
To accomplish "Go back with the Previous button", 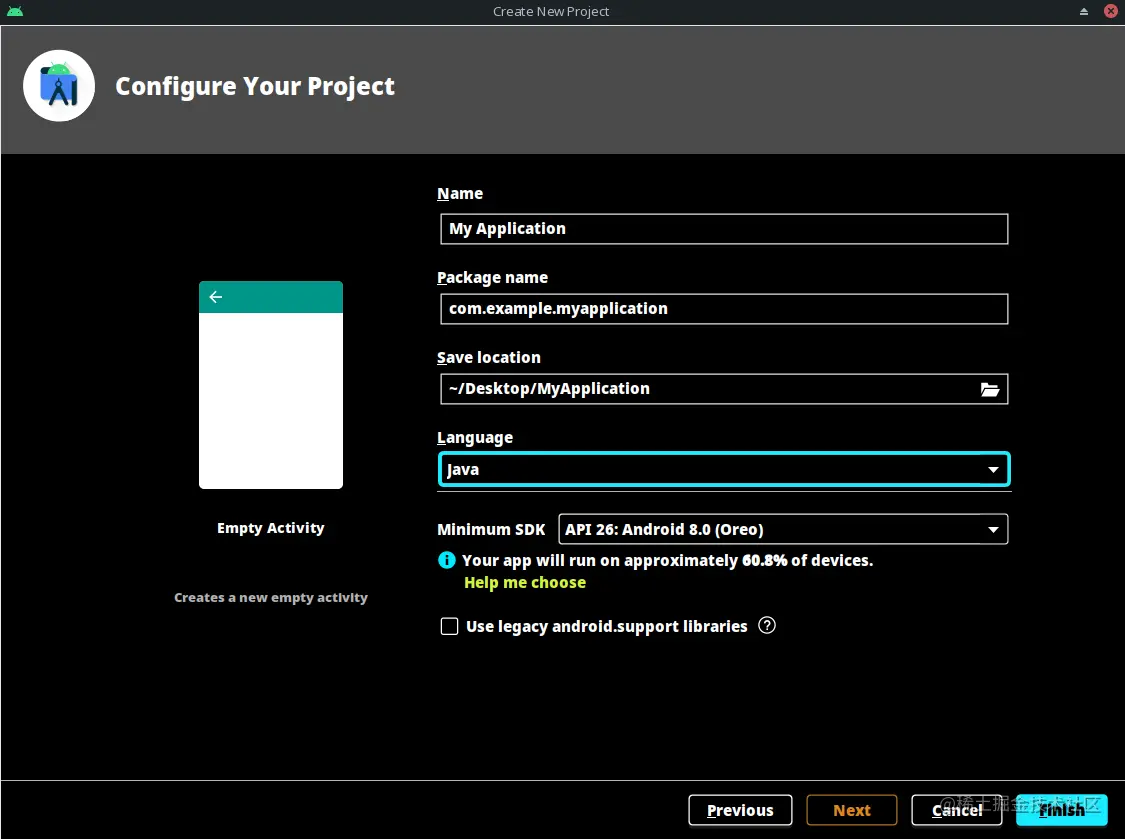I will [740, 810].
